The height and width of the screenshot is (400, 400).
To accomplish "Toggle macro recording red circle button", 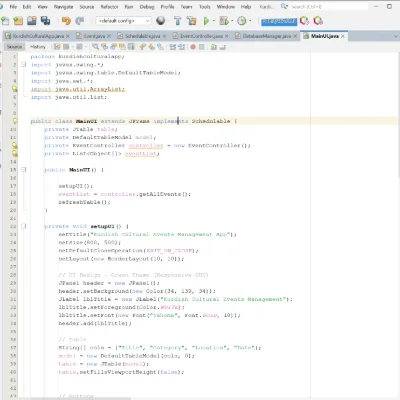I will pos(193,47).
